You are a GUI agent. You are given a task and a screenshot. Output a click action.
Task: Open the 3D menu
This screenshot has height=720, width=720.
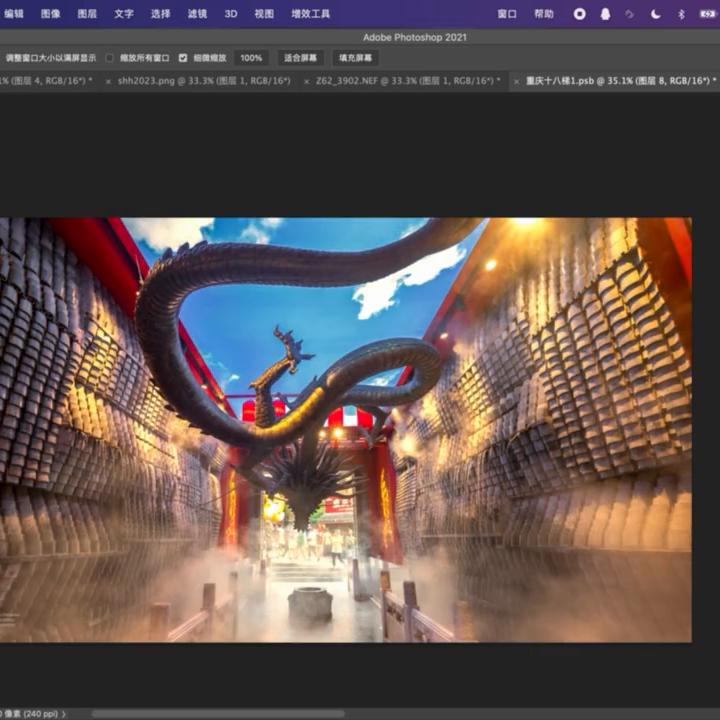coord(231,14)
